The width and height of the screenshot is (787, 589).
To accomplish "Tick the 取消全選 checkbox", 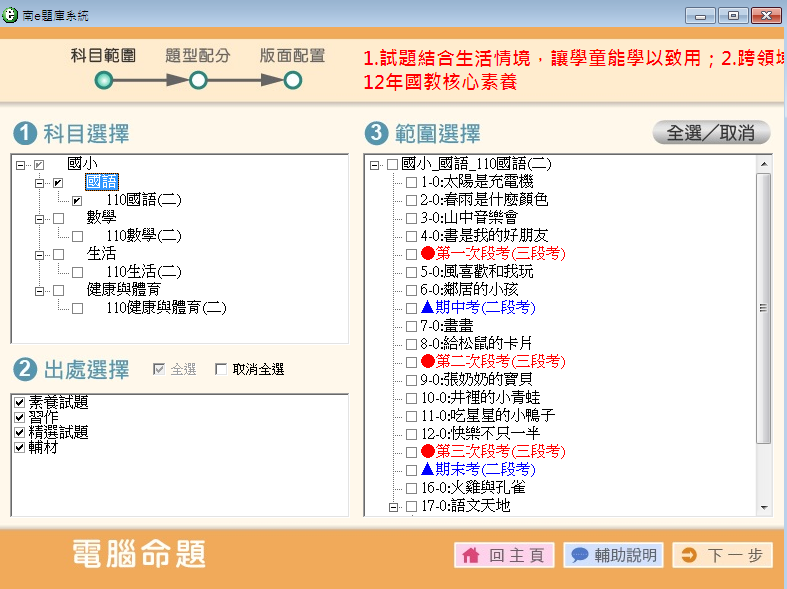I will (220, 369).
